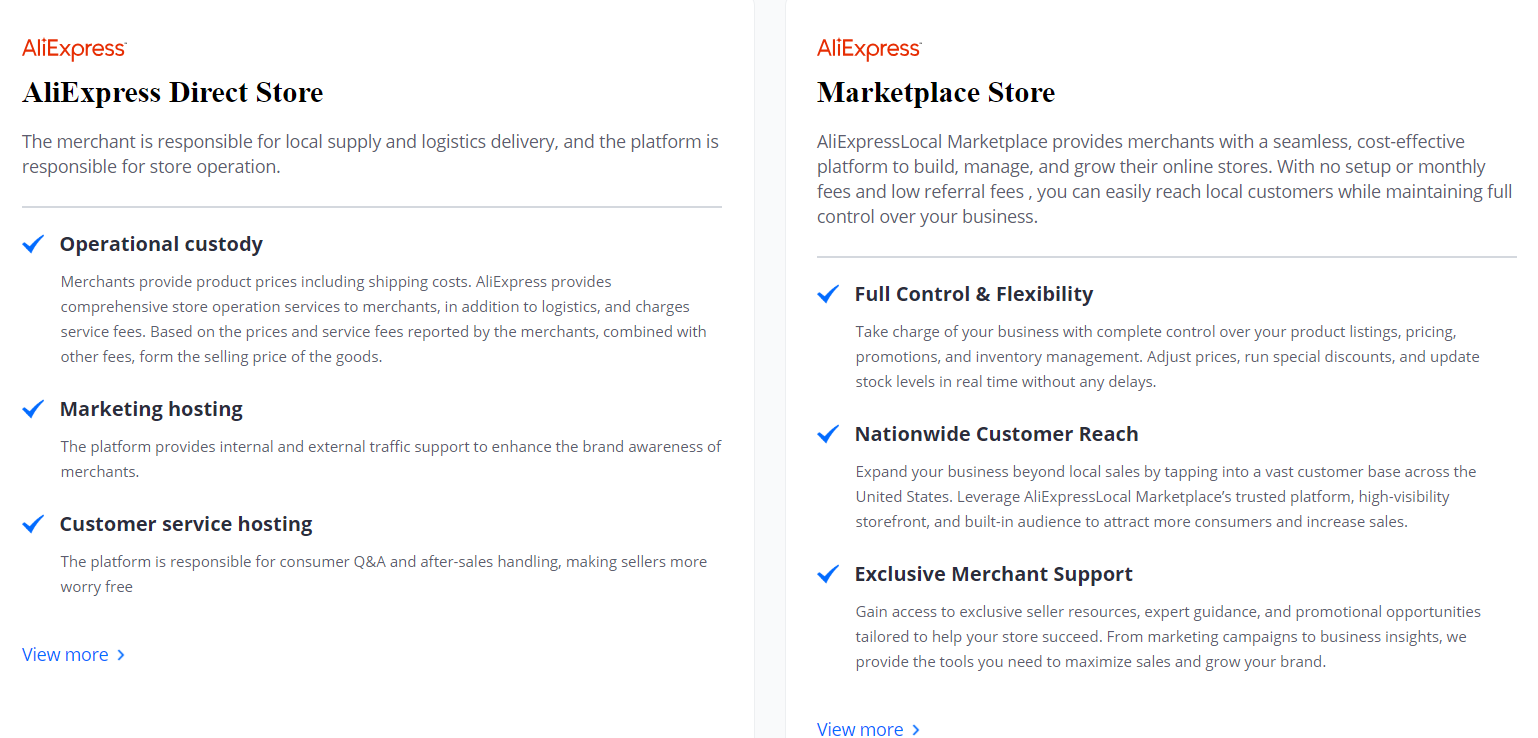The width and height of the screenshot is (1538, 738).
Task: Click the Full Control & Flexibility section title
Action: pyautogui.click(x=973, y=294)
